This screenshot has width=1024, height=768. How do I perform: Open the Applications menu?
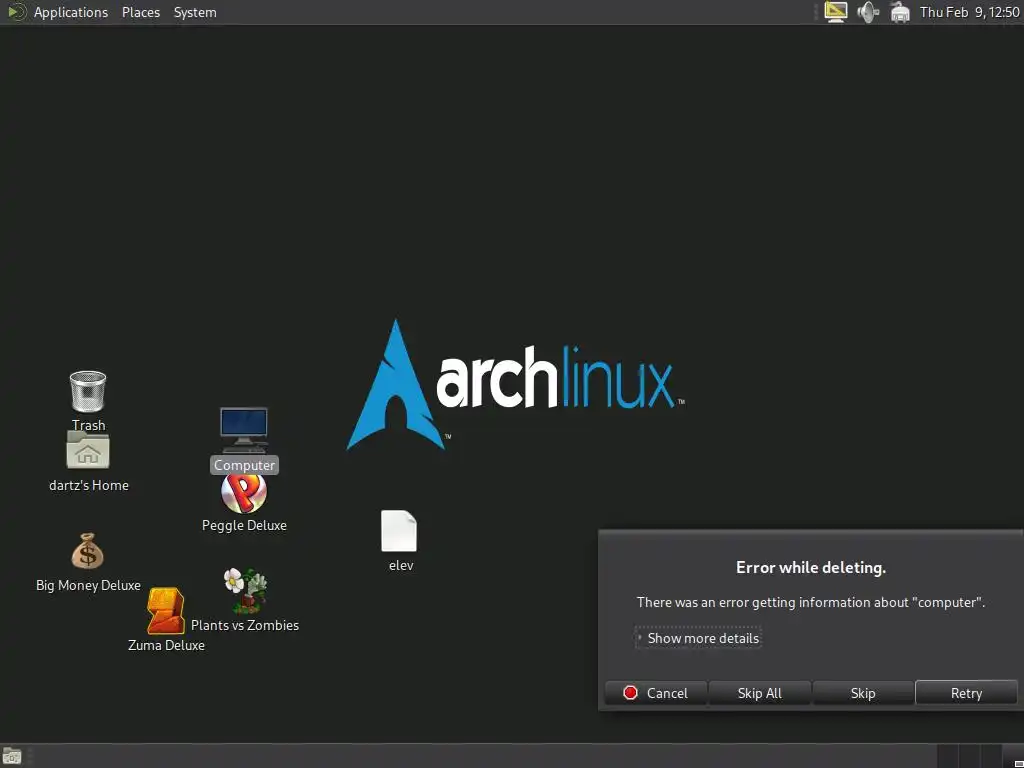point(71,12)
